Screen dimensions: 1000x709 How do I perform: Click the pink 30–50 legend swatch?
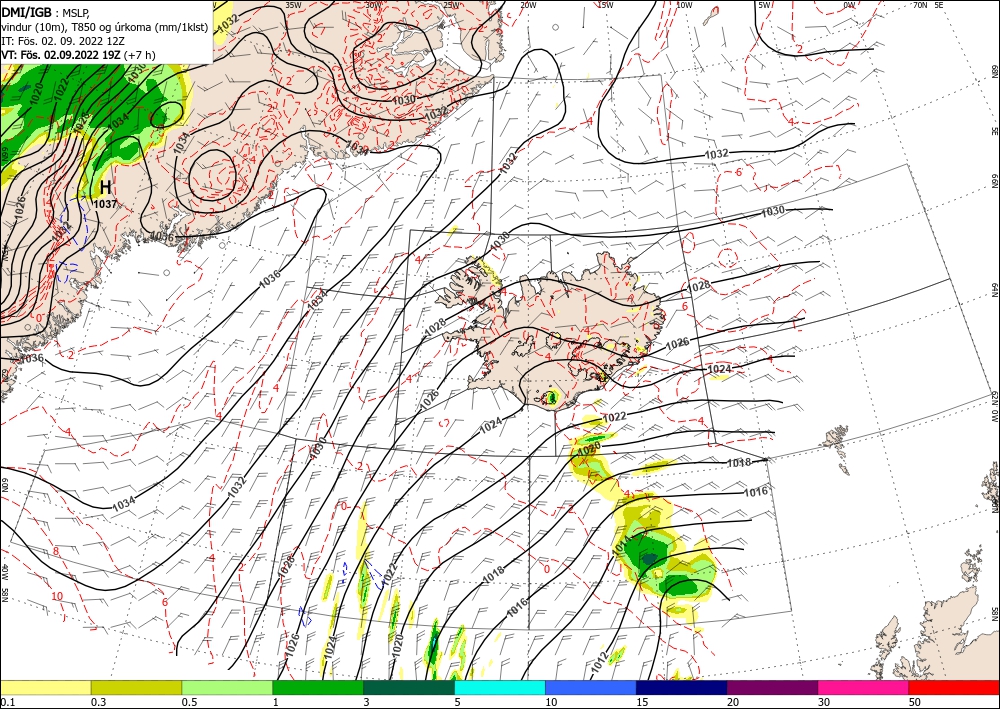pos(864,687)
